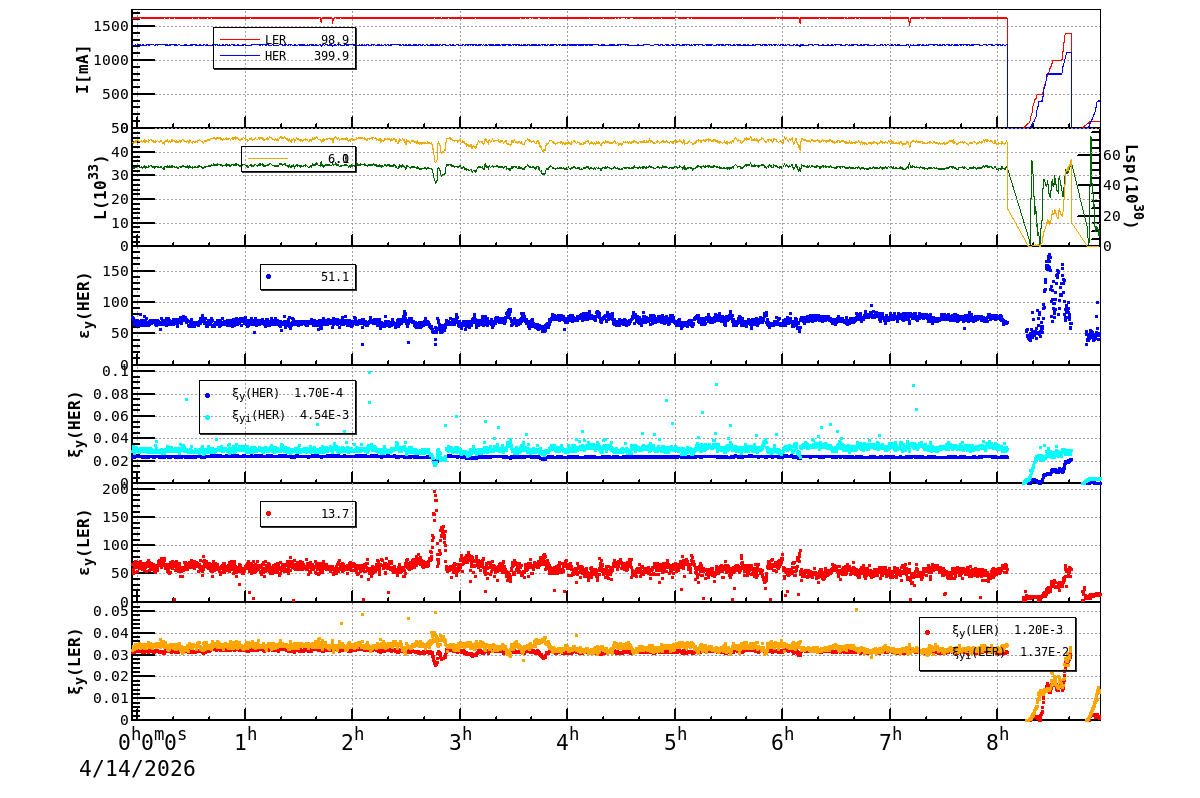This screenshot has width=1200, height=798.
Task: Select the ξy(LER) axis label
Action: 76,660
